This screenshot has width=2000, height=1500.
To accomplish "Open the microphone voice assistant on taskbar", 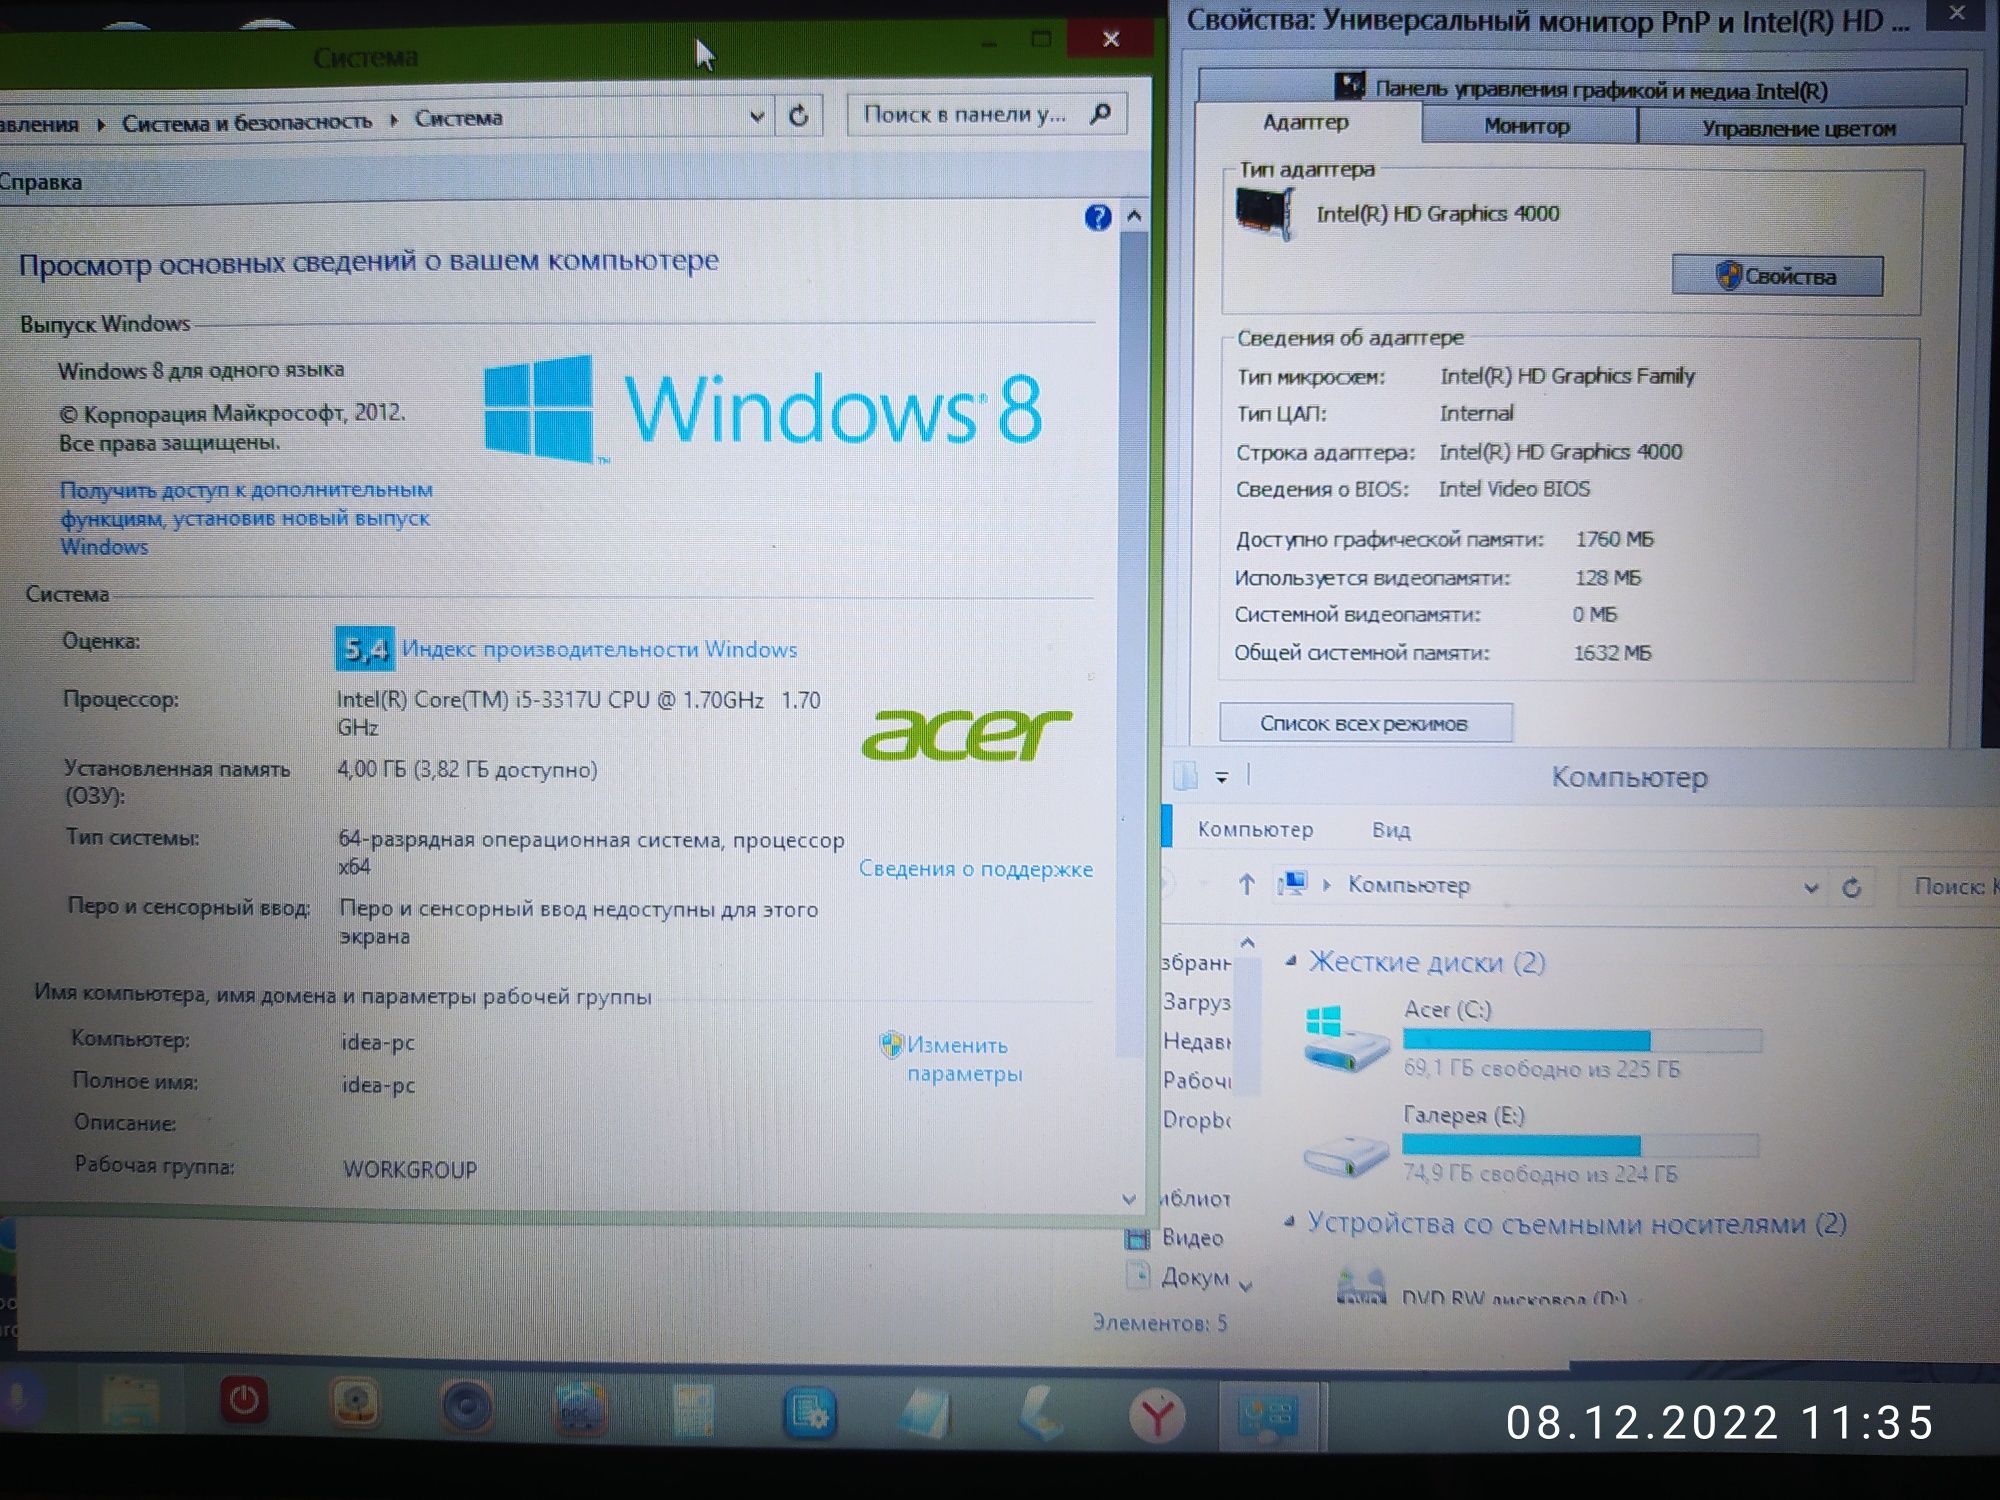I will (x=17, y=1396).
